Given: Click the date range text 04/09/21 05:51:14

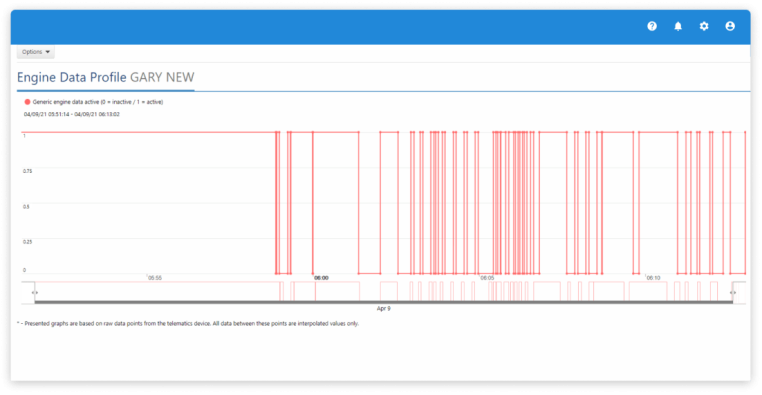Looking at the screenshot, I should (47, 115).
